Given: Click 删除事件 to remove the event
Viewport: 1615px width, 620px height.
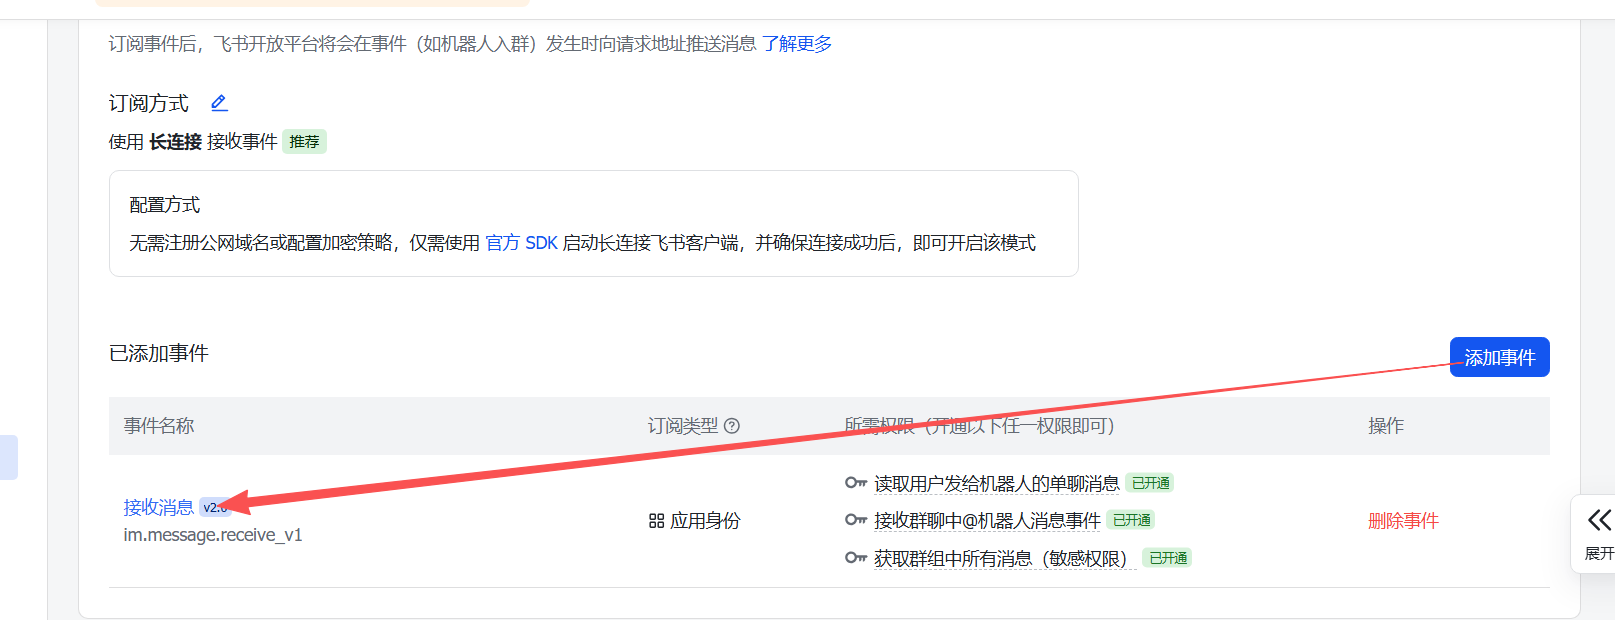Looking at the screenshot, I should (x=1403, y=521).
